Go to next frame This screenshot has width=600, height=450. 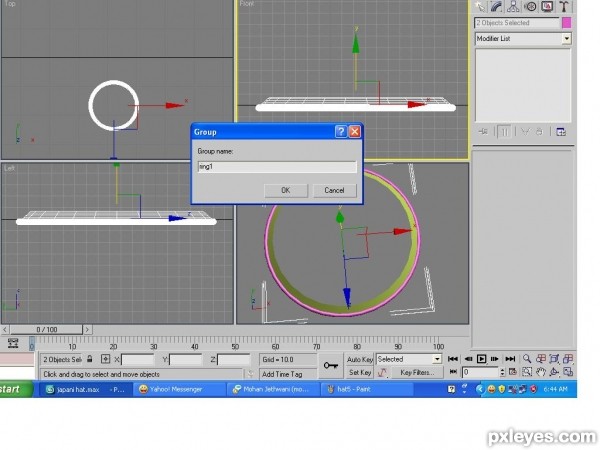coord(495,359)
